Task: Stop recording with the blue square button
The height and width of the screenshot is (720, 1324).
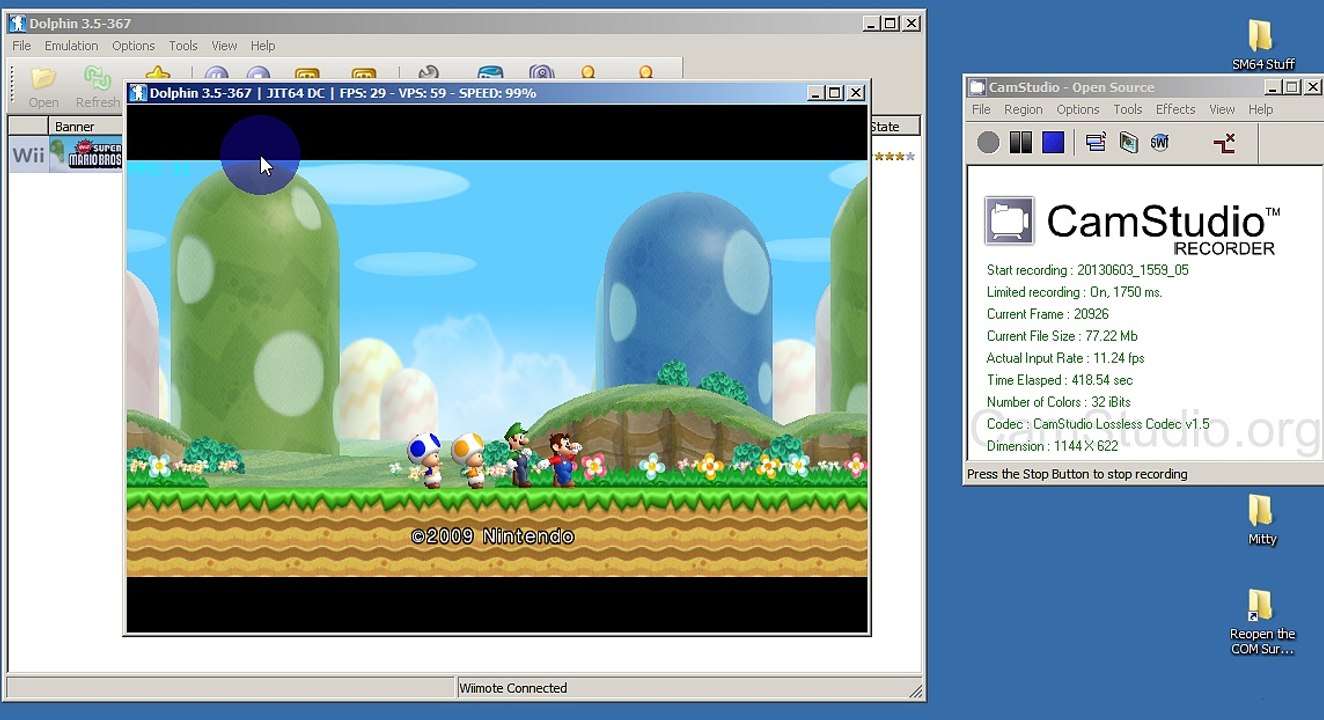Action: point(1053,143)
